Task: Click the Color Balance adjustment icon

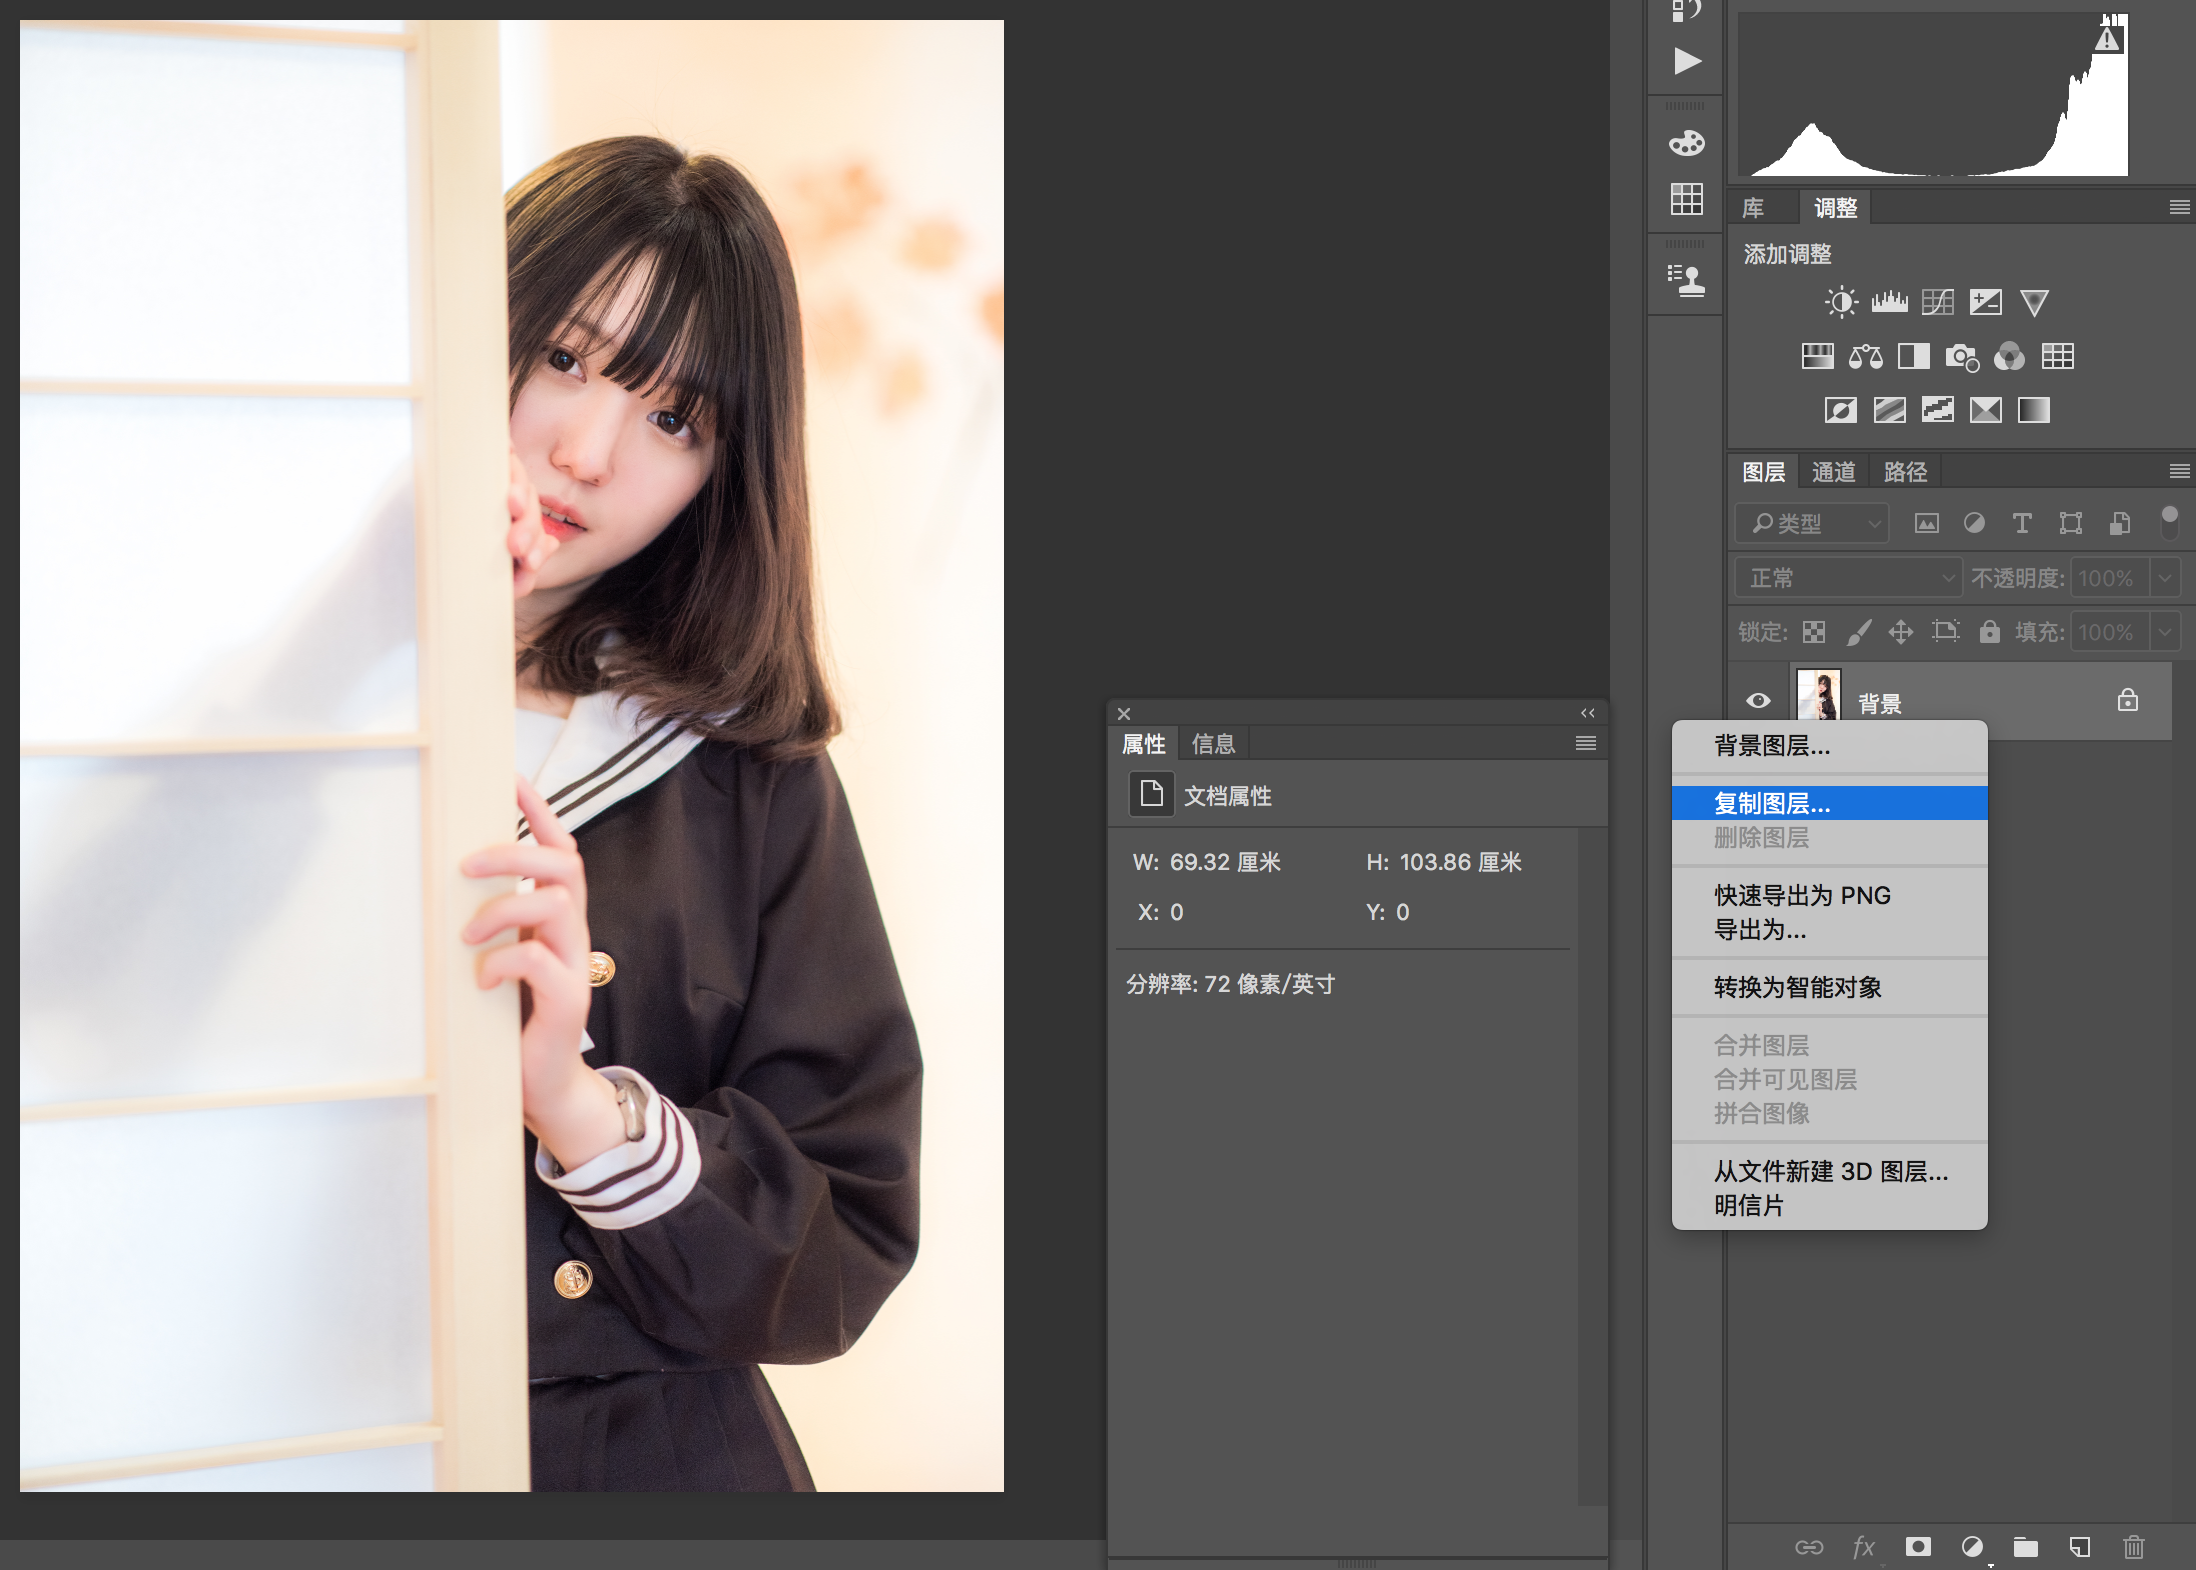Action: coord(1865,357)
